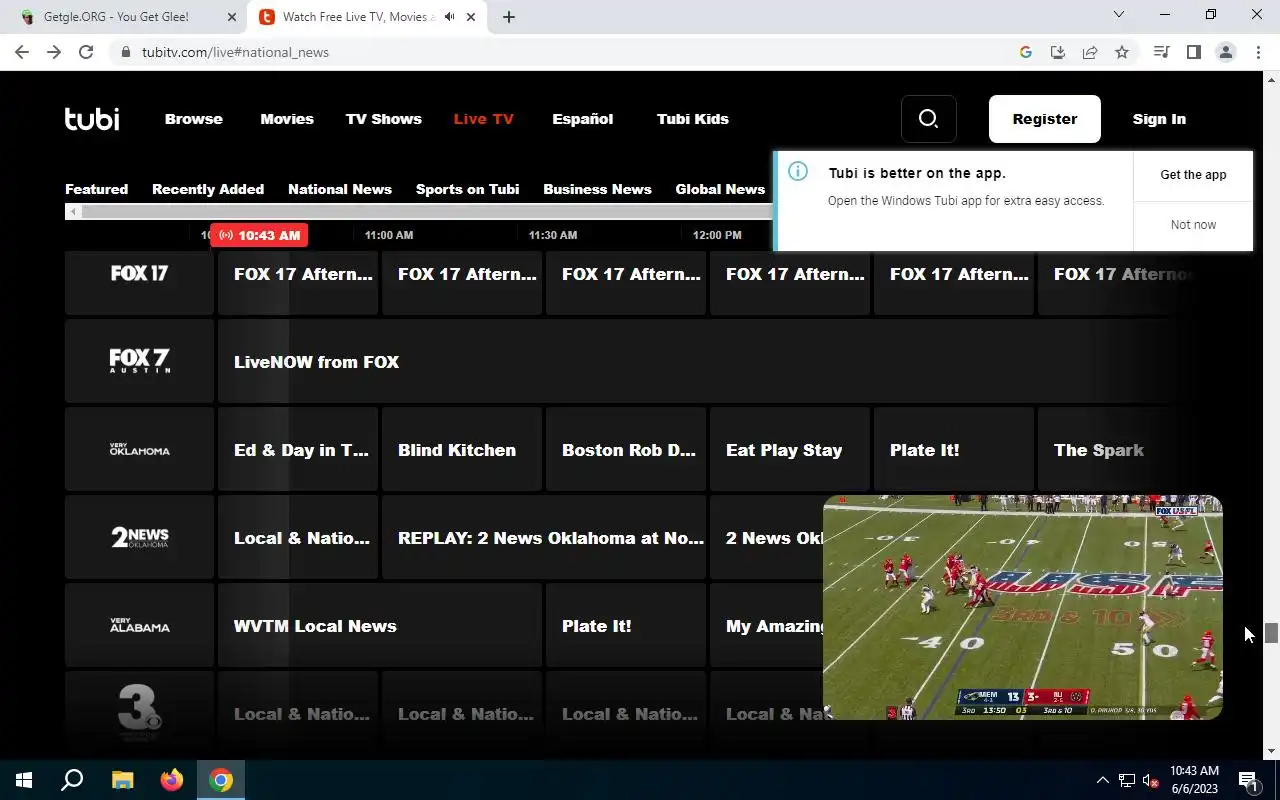1280x800 pixels.
Task: Mute the Tubi tab audio icon
Action: pos(449,17)
